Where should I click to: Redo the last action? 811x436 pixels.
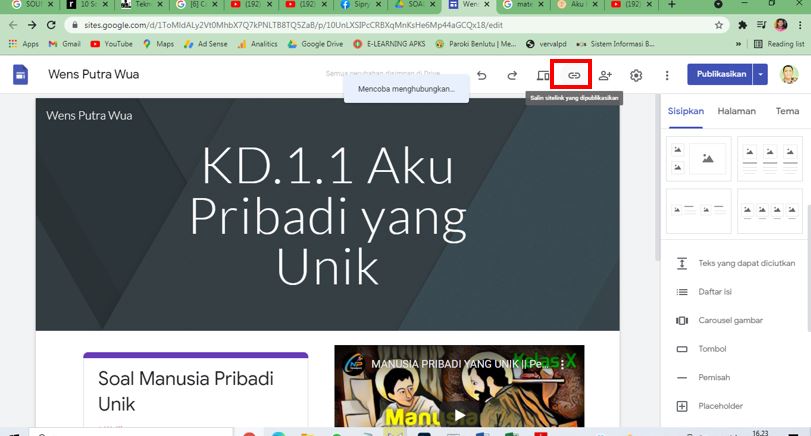point(512,75)
